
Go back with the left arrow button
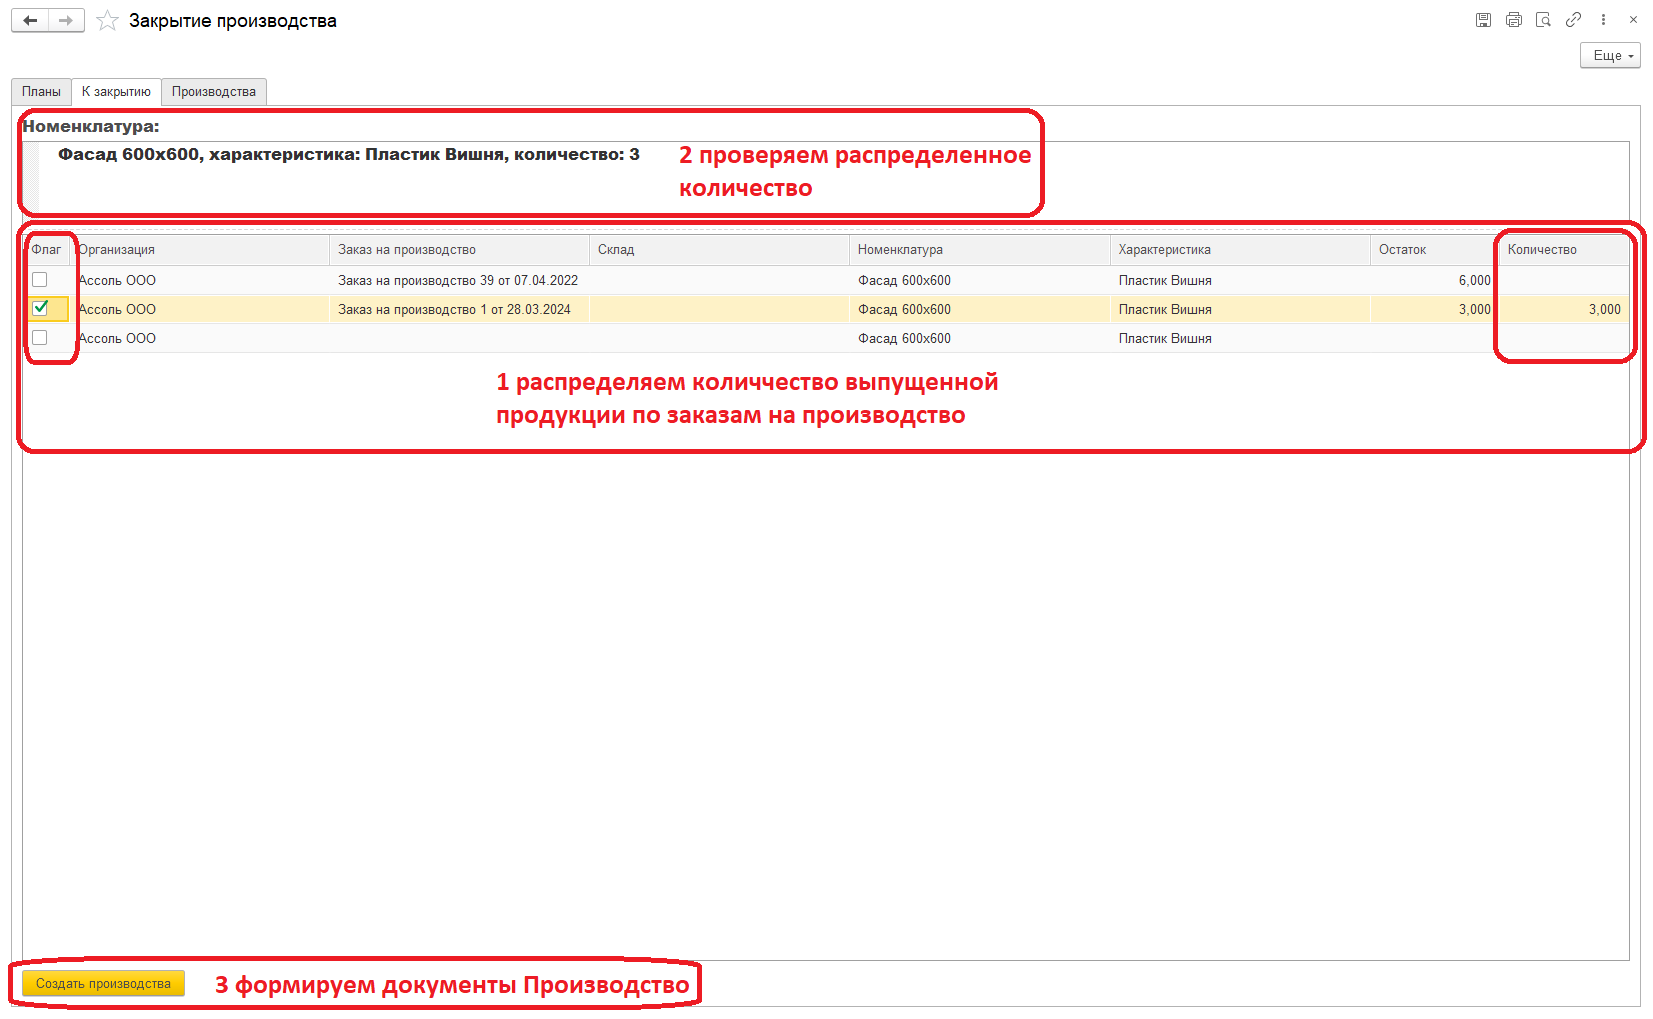(30, 20)
